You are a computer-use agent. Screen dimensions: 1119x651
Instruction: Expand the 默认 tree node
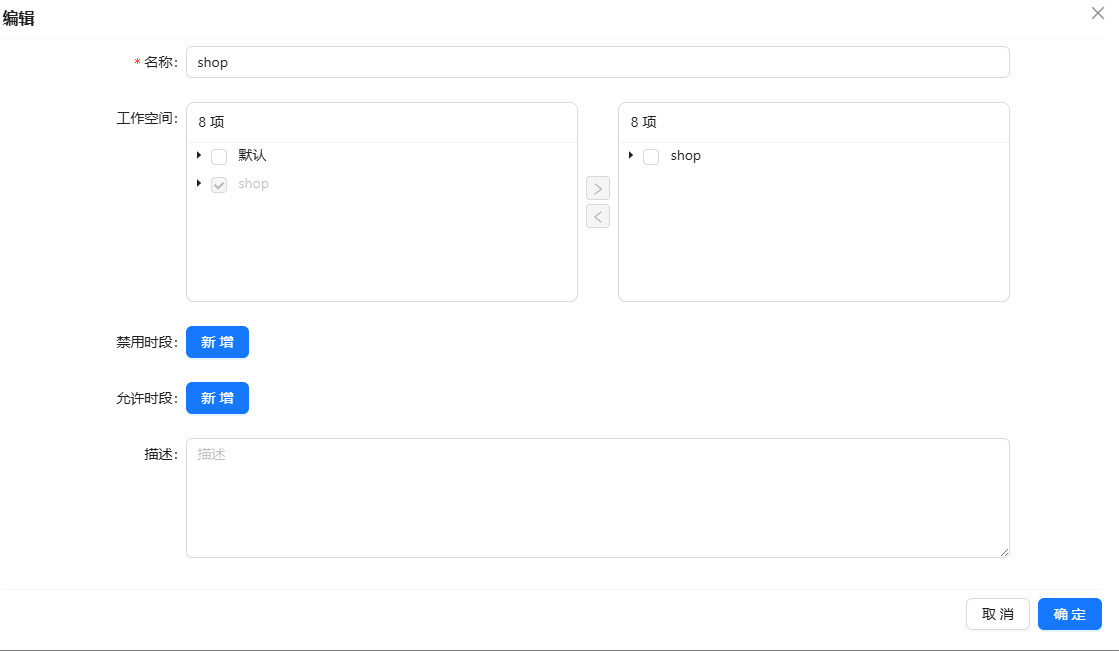tap(199, 156)
